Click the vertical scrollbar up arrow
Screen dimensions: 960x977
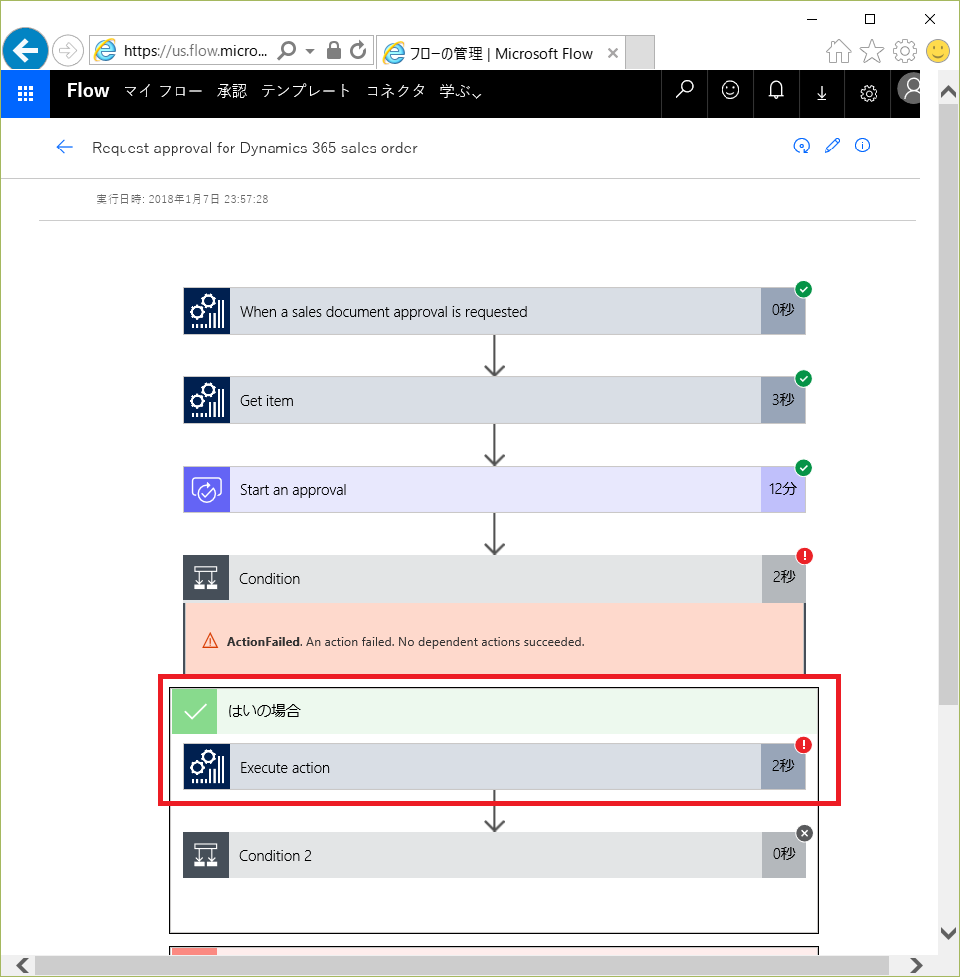click(x=948, y=92)
